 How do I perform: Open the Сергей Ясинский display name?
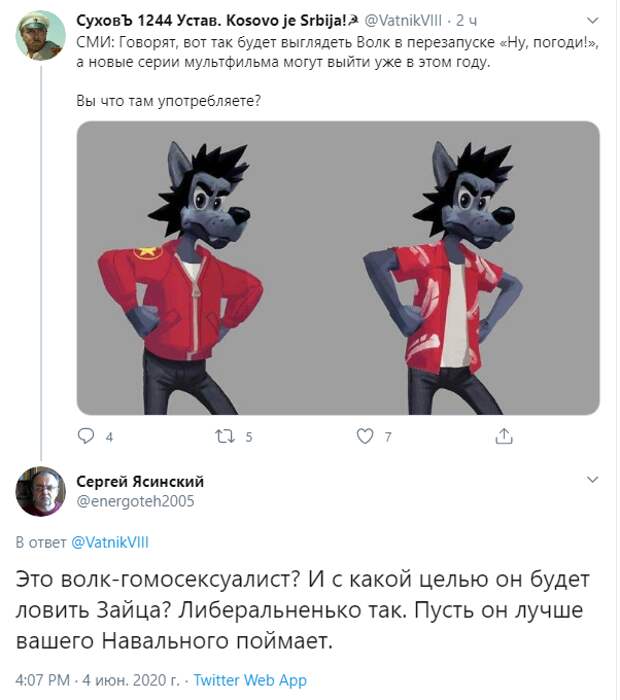(x=140, y=481)
